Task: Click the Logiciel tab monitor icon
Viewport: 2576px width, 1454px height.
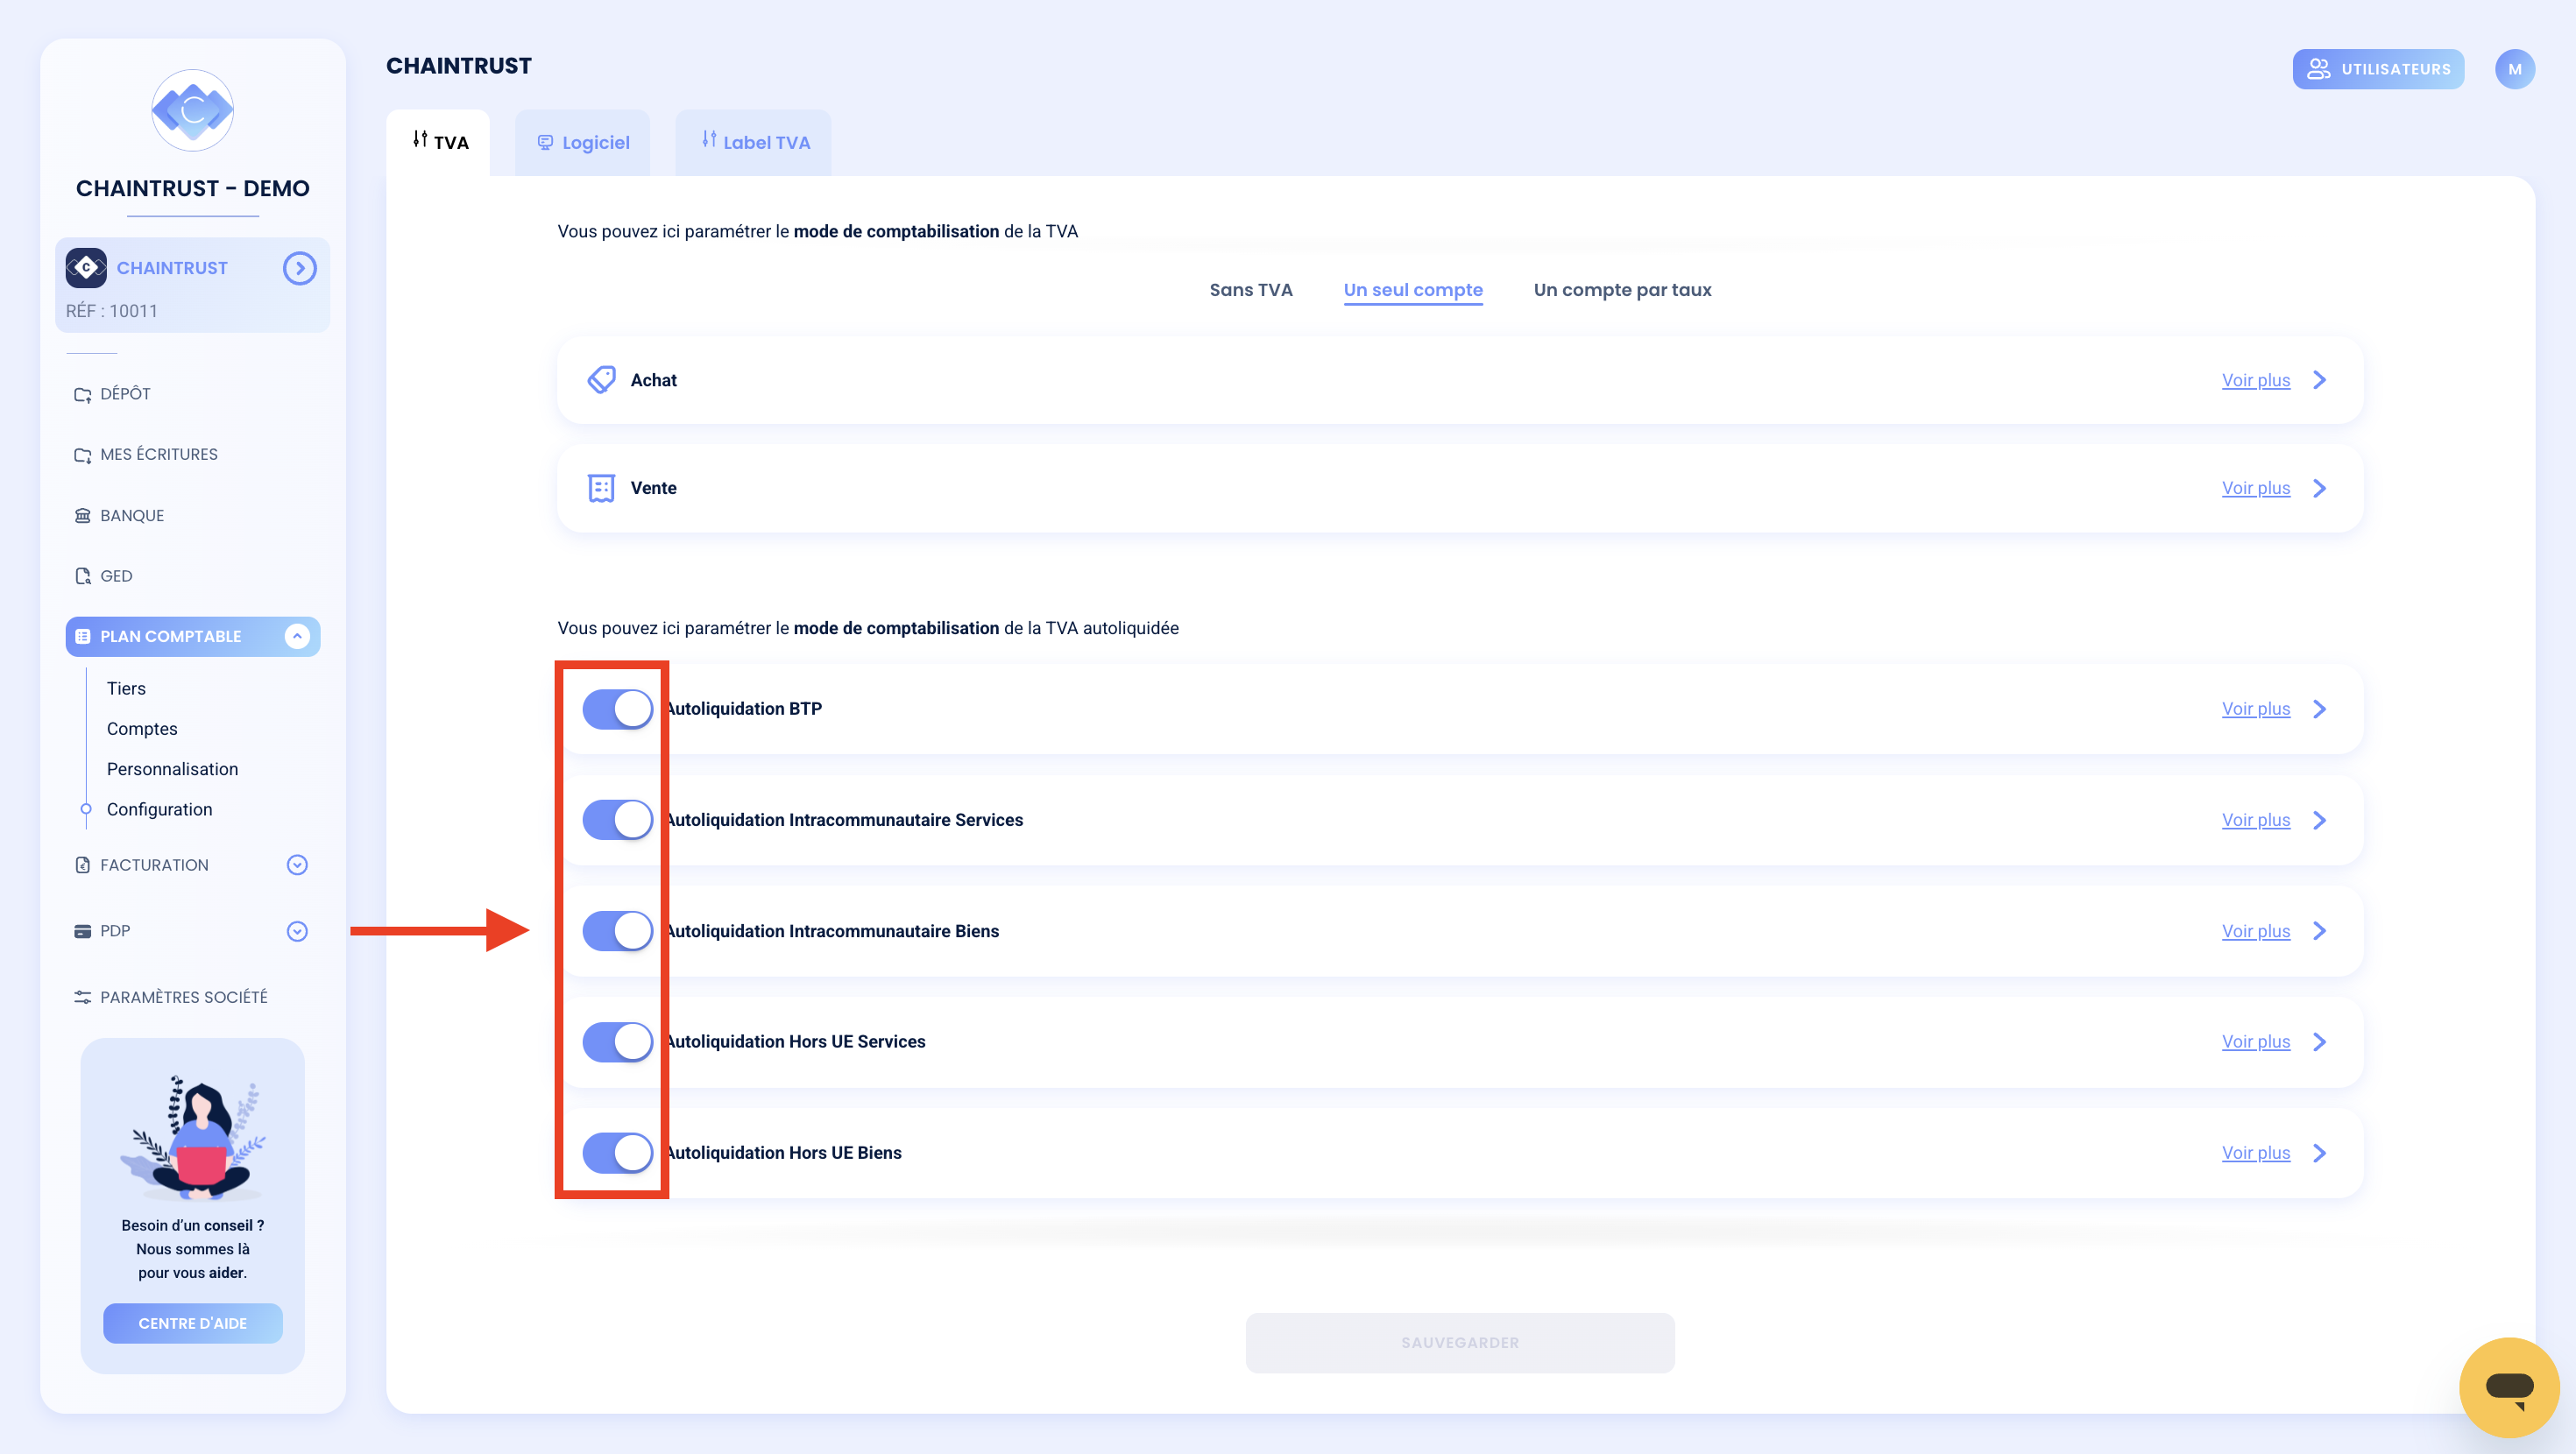Action: pyautogui.click(x=545, y=142)
